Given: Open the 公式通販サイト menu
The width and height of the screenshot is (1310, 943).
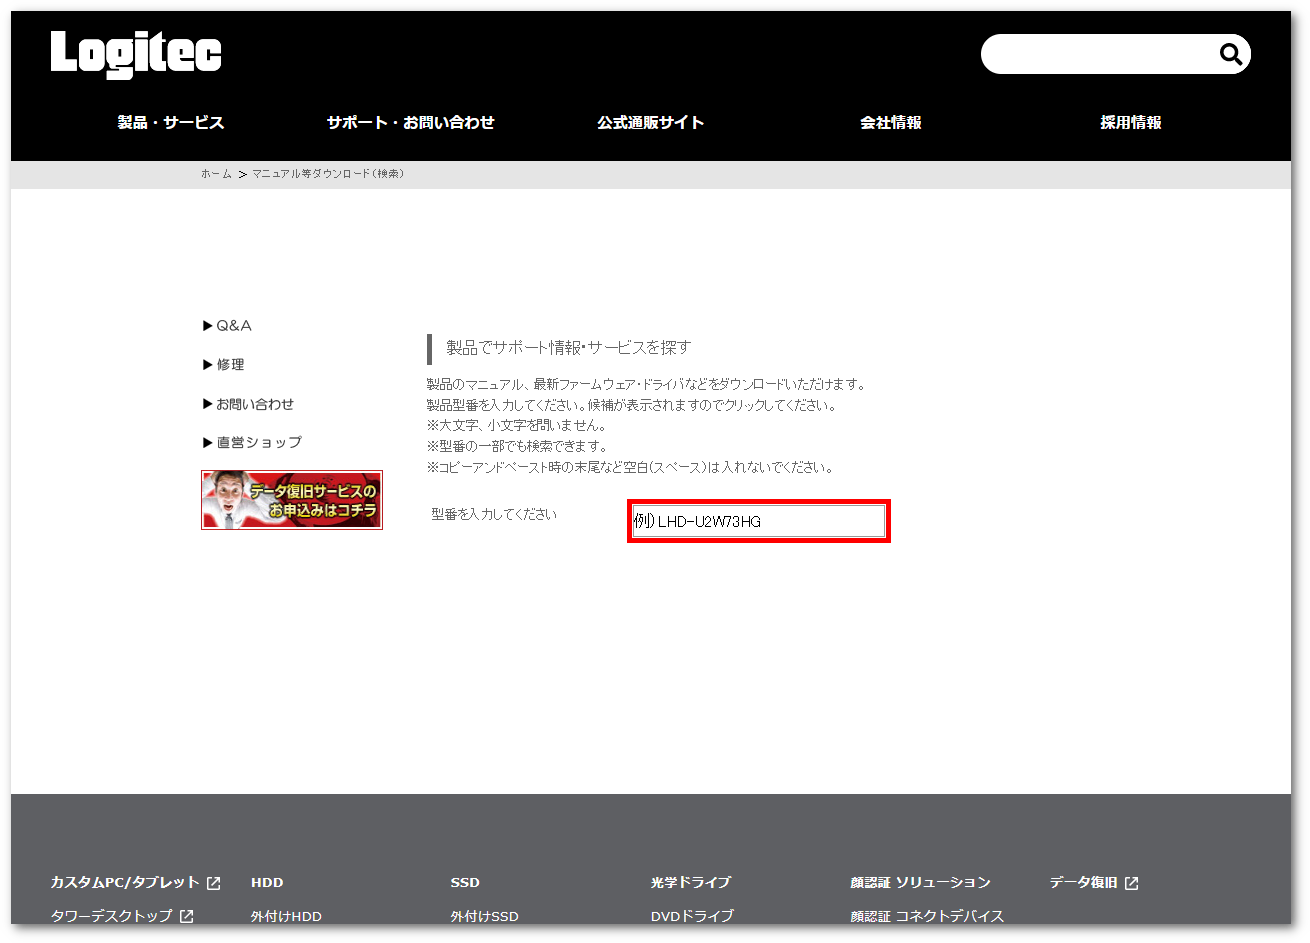Looking at the screenshot, I should 651,122.
